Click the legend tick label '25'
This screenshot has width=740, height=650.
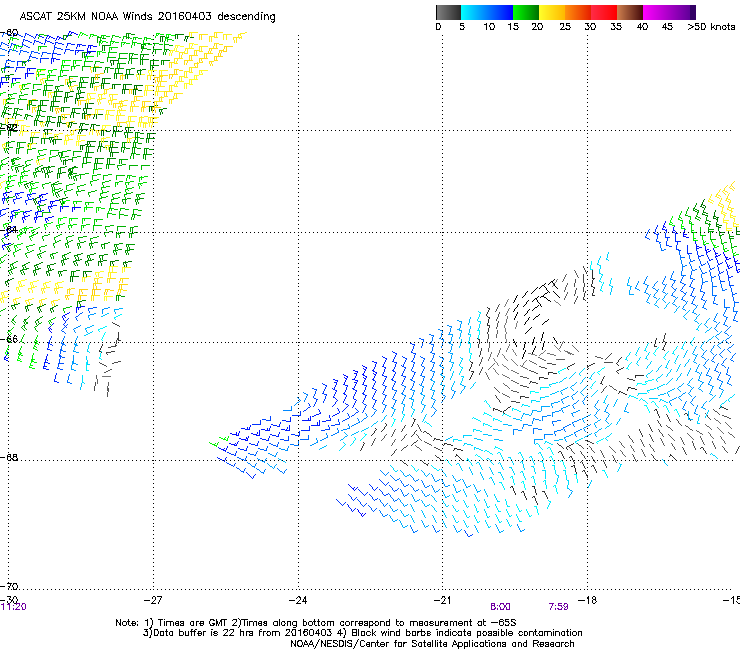coord(565,27)
